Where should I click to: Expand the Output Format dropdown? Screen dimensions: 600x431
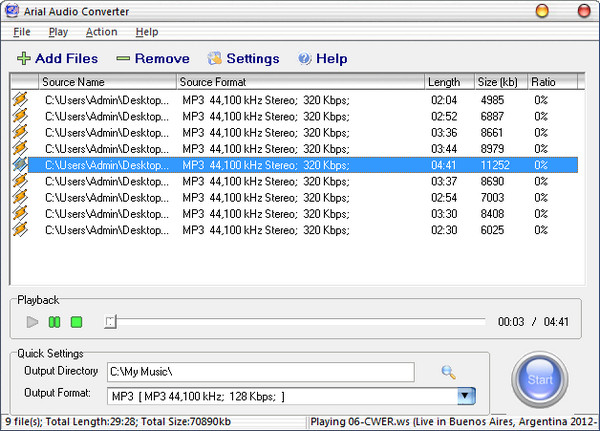tap(465, 396)
